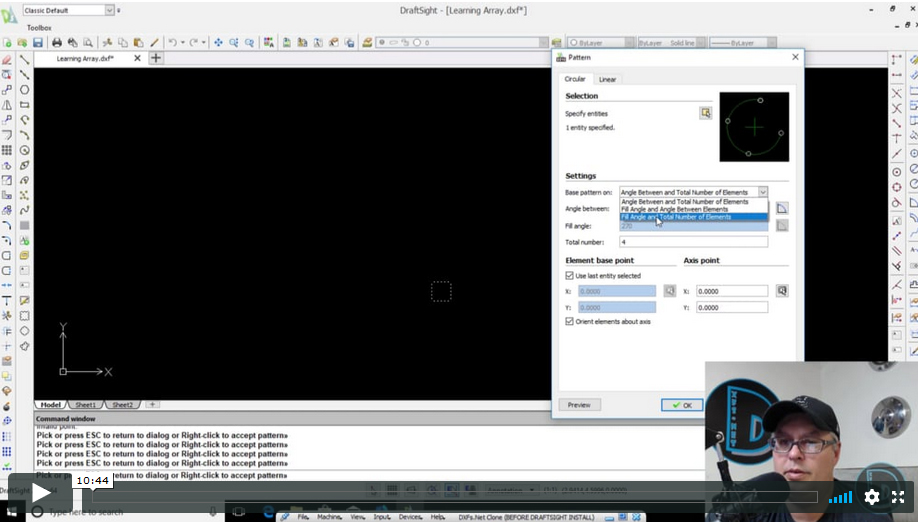The image size is (918, 522).
Task: Open the Base pattern on dropdown arrow
Action: pyautogui.click(x=763, y=192)
